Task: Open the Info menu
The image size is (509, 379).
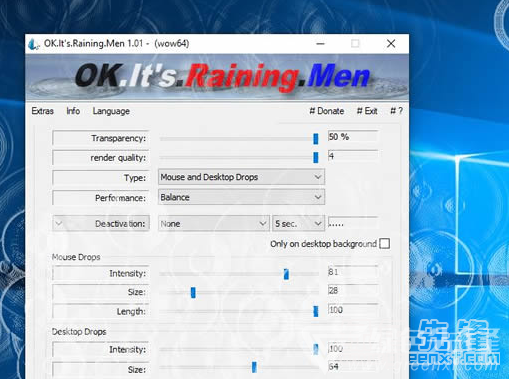Action: click(73, 111)
